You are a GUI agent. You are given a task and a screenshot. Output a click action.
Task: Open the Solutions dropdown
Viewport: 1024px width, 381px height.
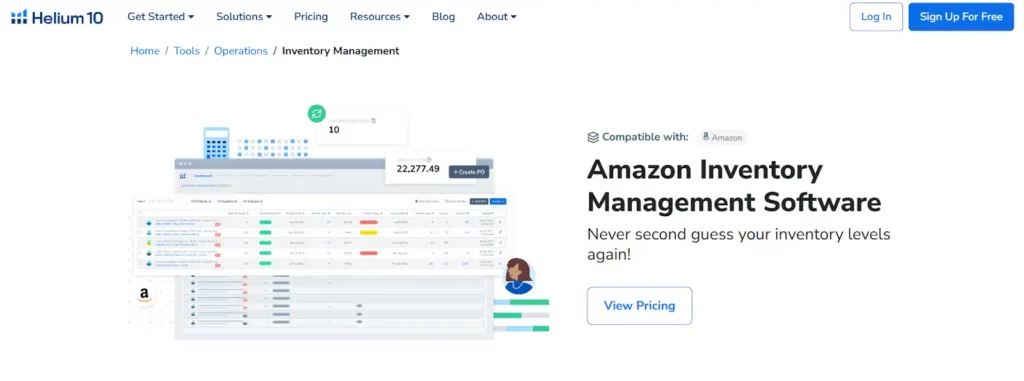point(244,16)
